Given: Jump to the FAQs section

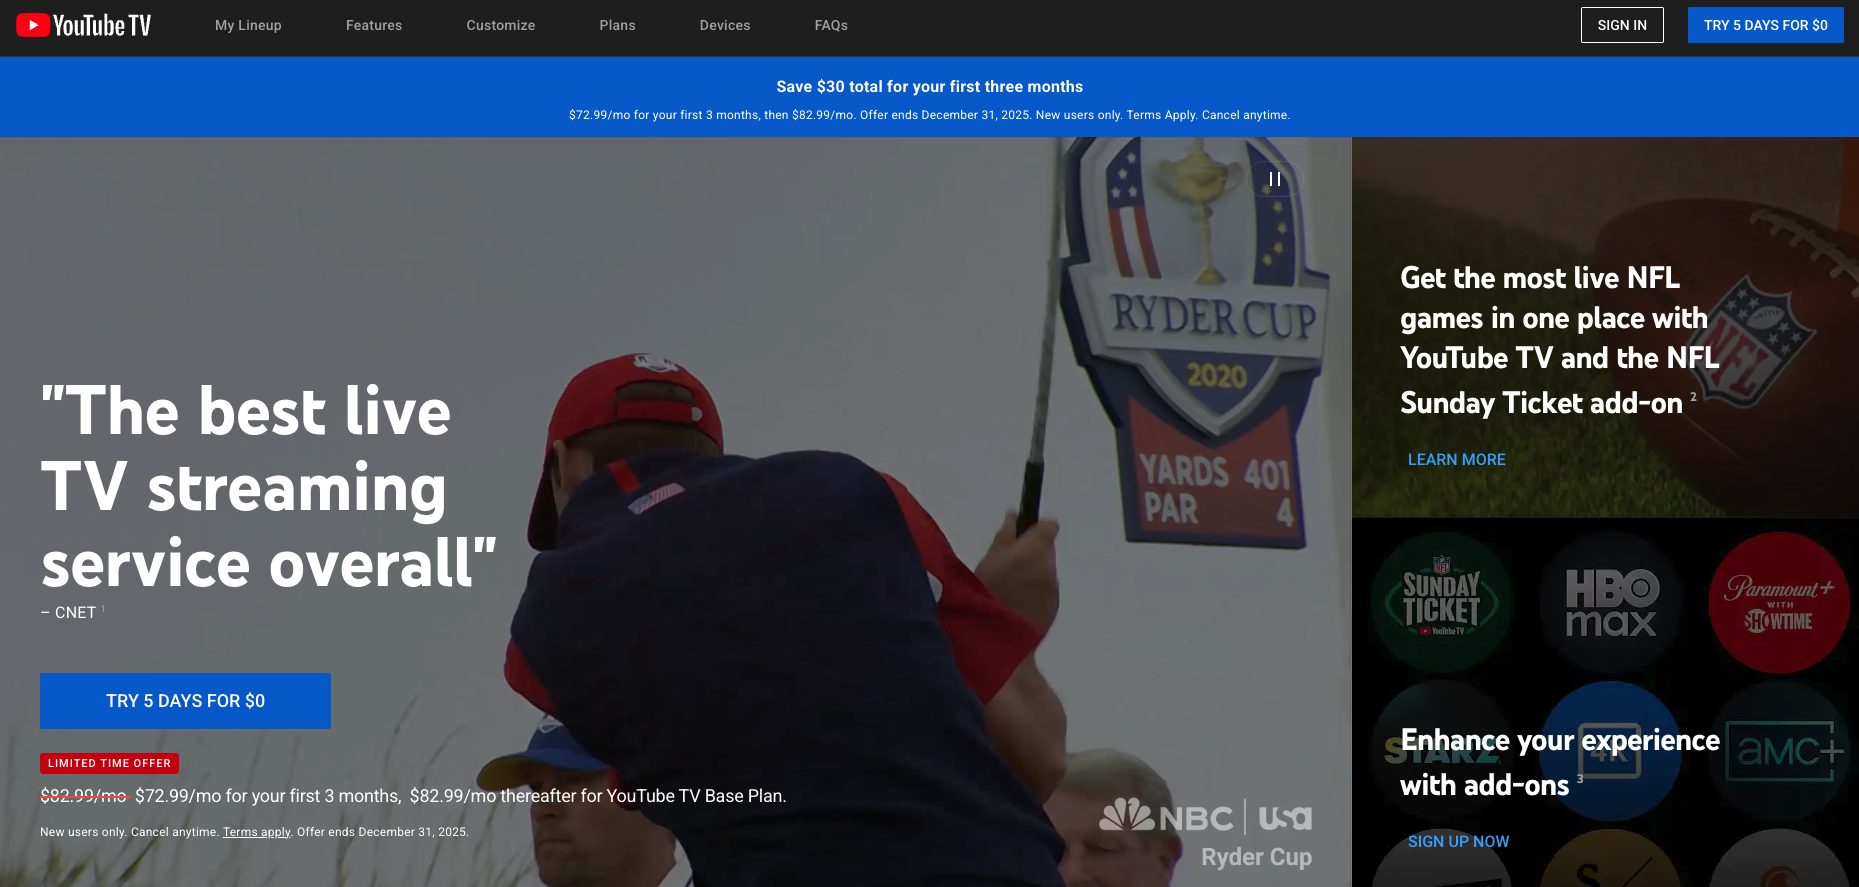Looking at the screenshot, I should point(831,25).
